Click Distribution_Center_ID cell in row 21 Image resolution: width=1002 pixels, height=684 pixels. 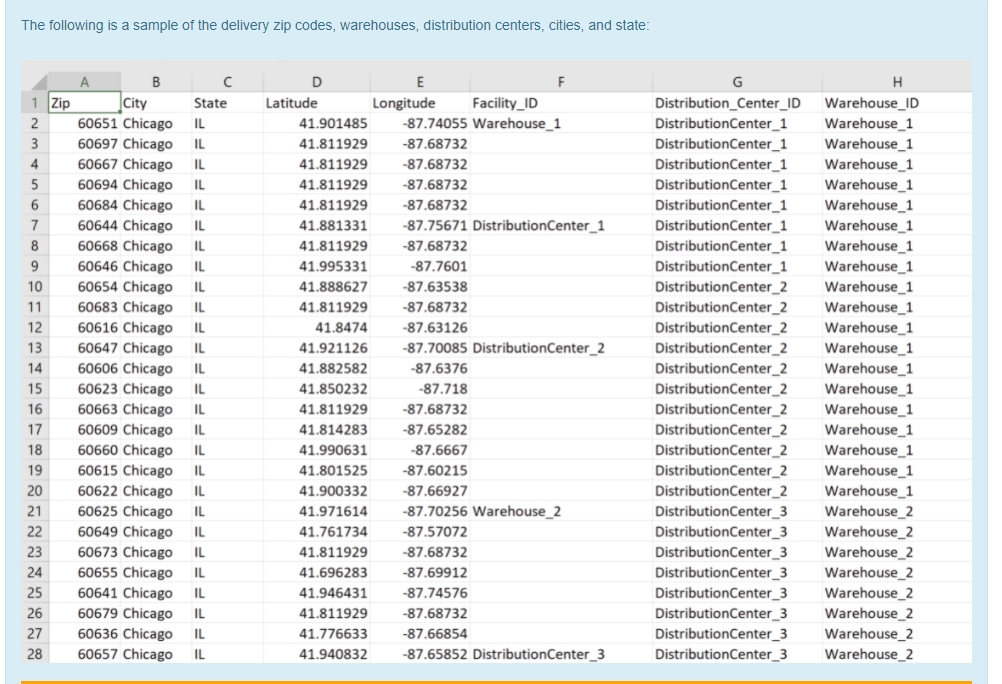737,511
